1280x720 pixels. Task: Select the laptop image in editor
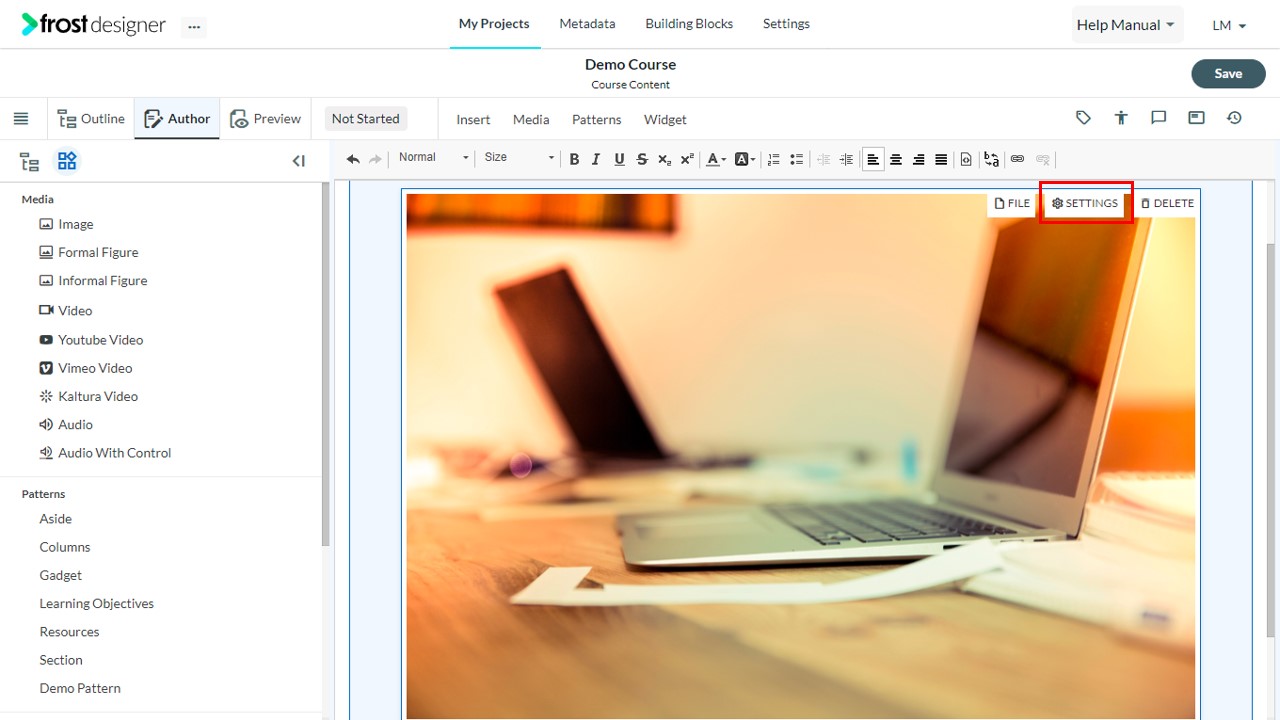800,456
